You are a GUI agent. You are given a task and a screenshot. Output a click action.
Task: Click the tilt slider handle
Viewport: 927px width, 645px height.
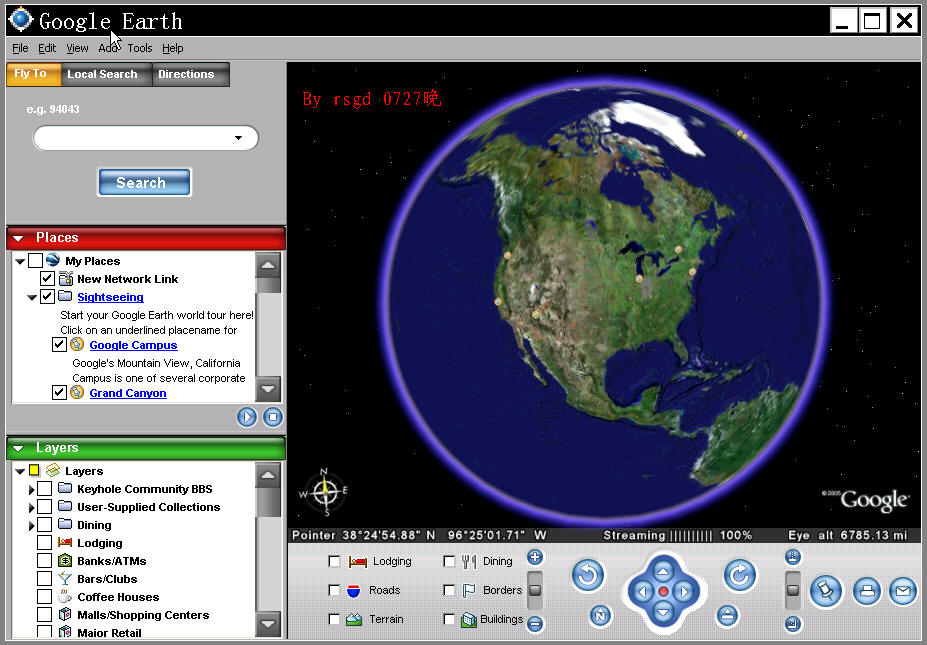(793, 590)
